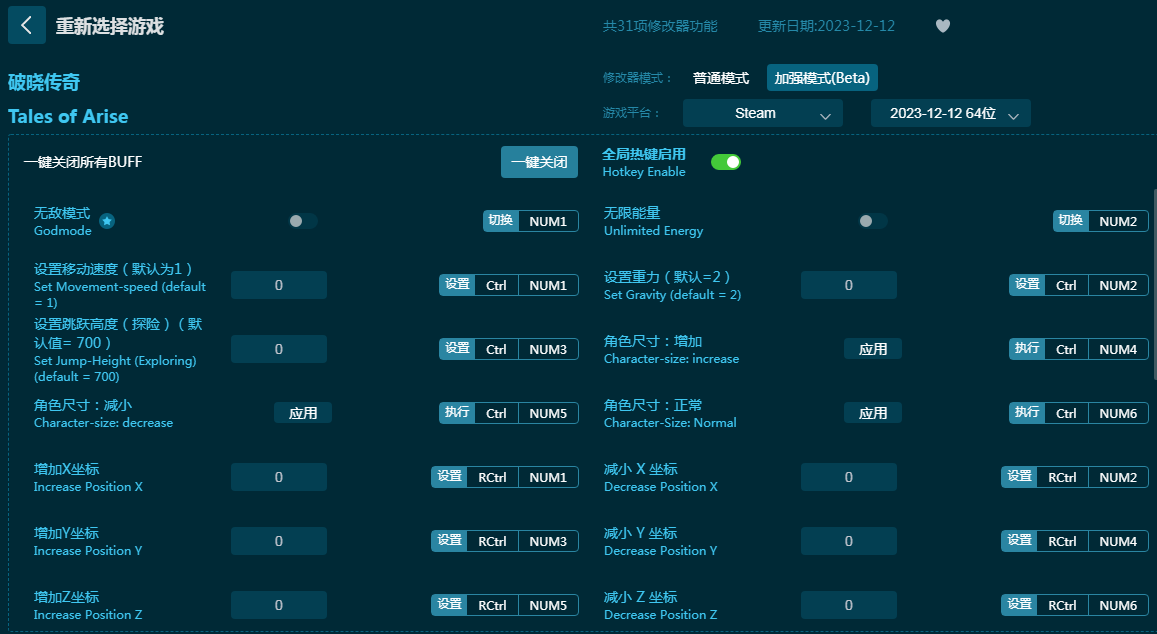
Task: Click 执行 for Character-size: increase
Action: tap(1027, 349)
